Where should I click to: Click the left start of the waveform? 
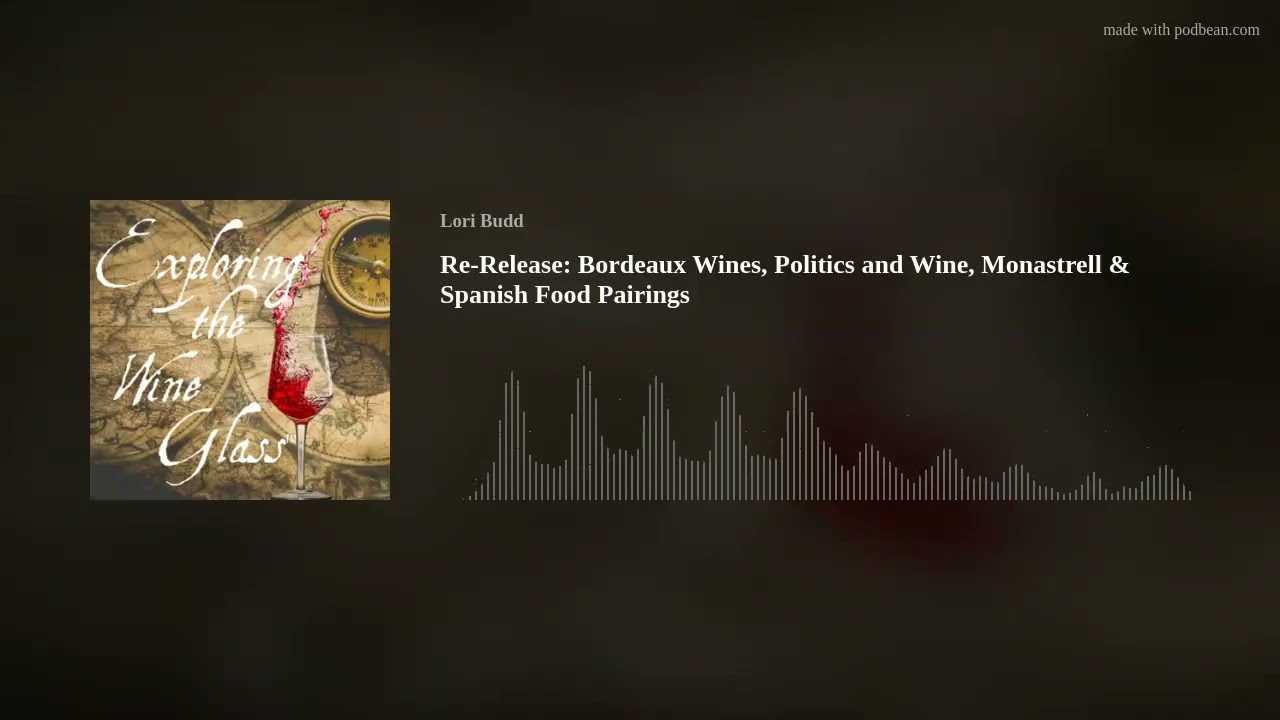click(470, 497)
